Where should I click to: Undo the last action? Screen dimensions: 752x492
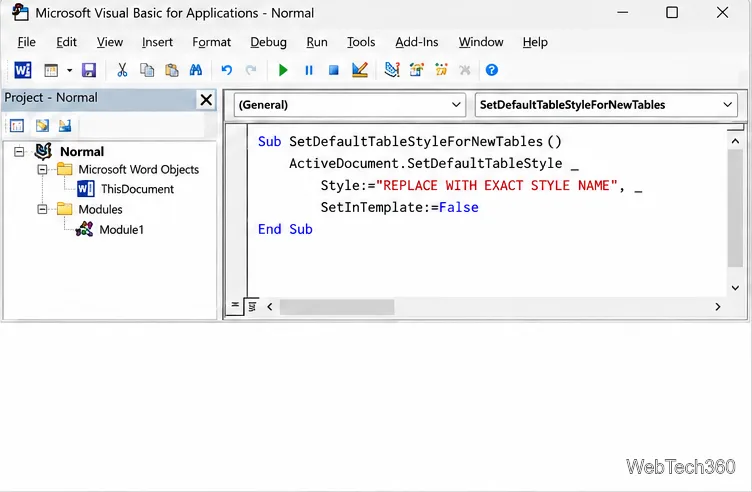226,70
